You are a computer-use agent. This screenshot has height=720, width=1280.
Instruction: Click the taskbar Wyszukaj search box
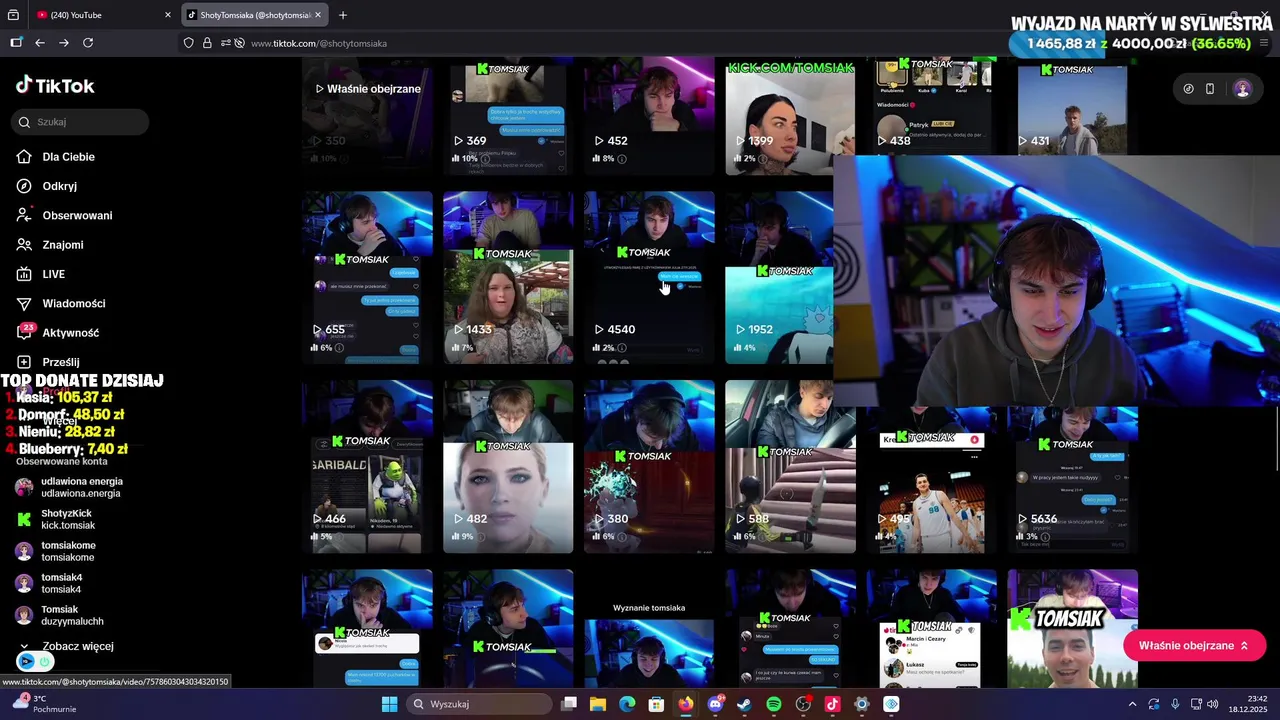pyautogui.click(x=478, y=704)
